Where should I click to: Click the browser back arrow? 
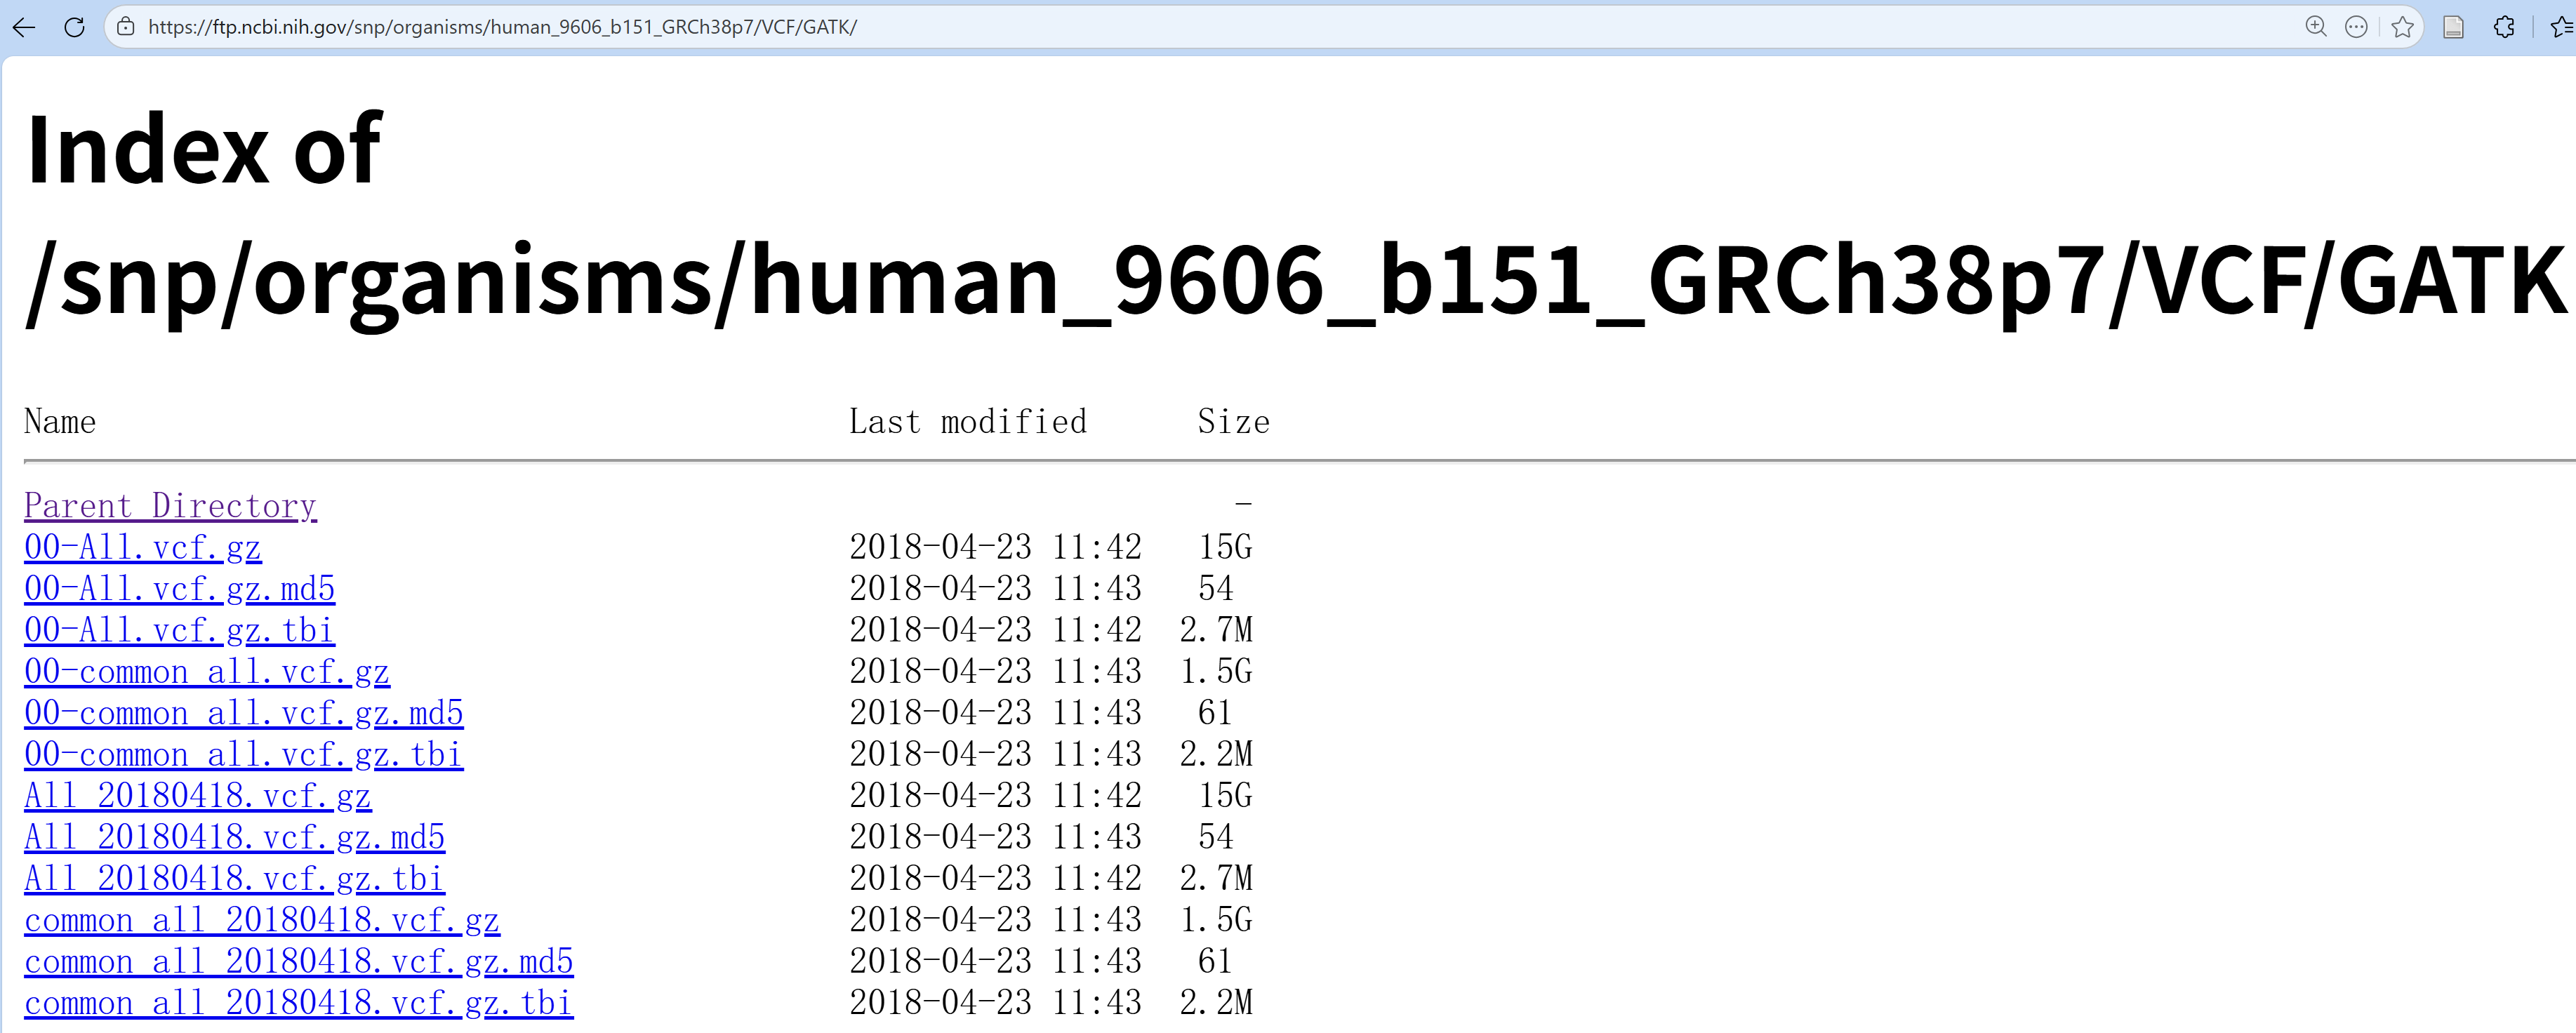[x=24, y=27]
